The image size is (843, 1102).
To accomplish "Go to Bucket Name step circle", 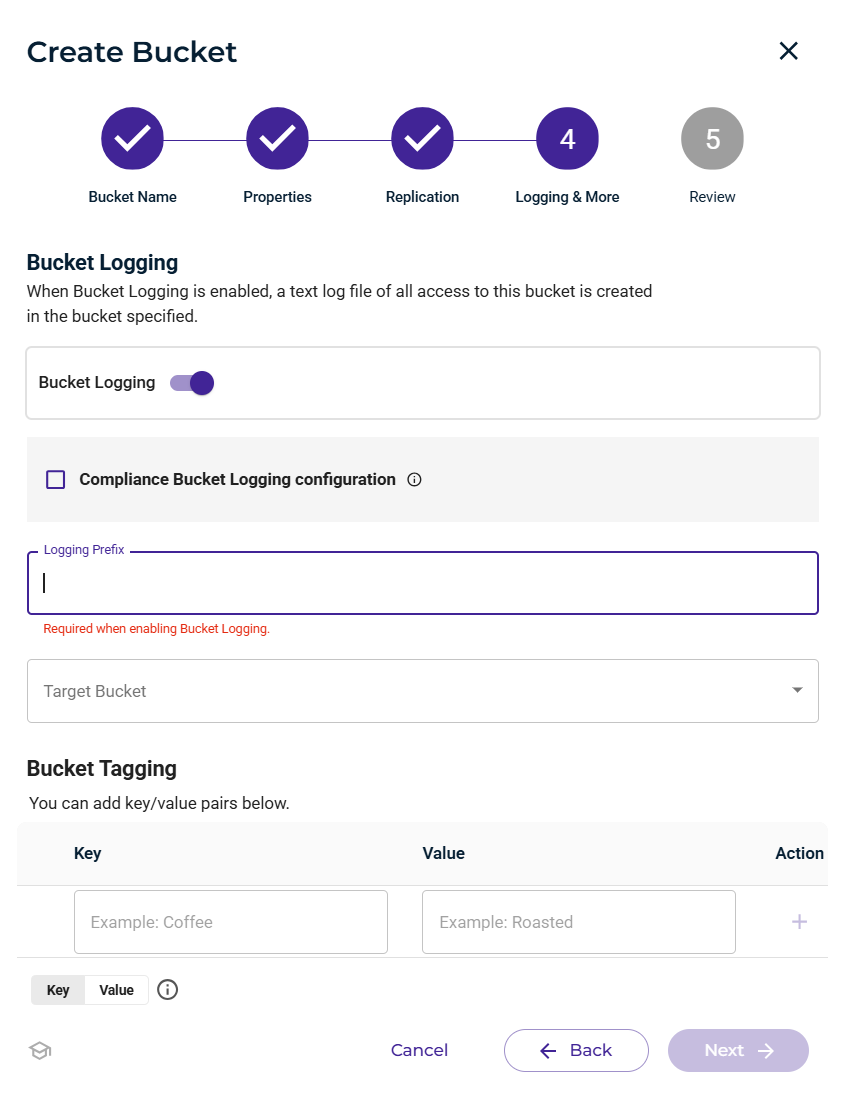I will click(x=132, y=138).
